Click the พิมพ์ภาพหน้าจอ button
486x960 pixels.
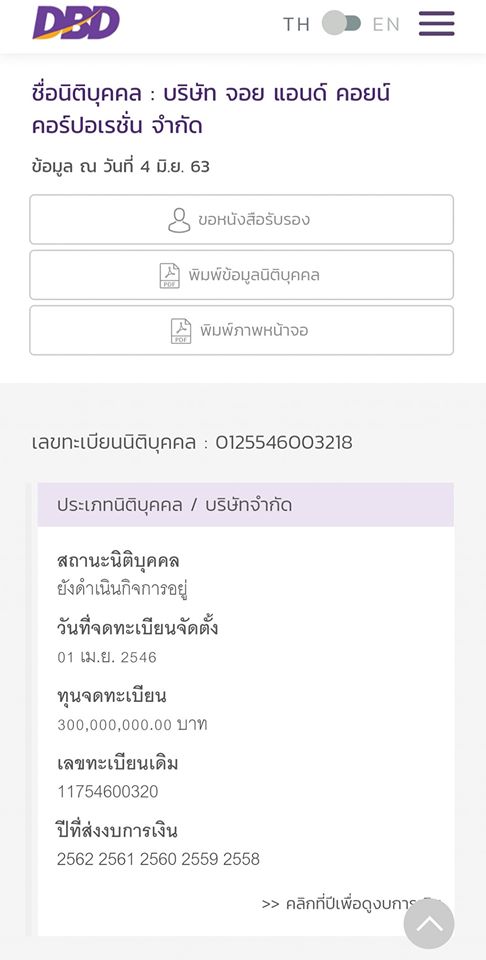pyautogui.click(x=242, y=330)
